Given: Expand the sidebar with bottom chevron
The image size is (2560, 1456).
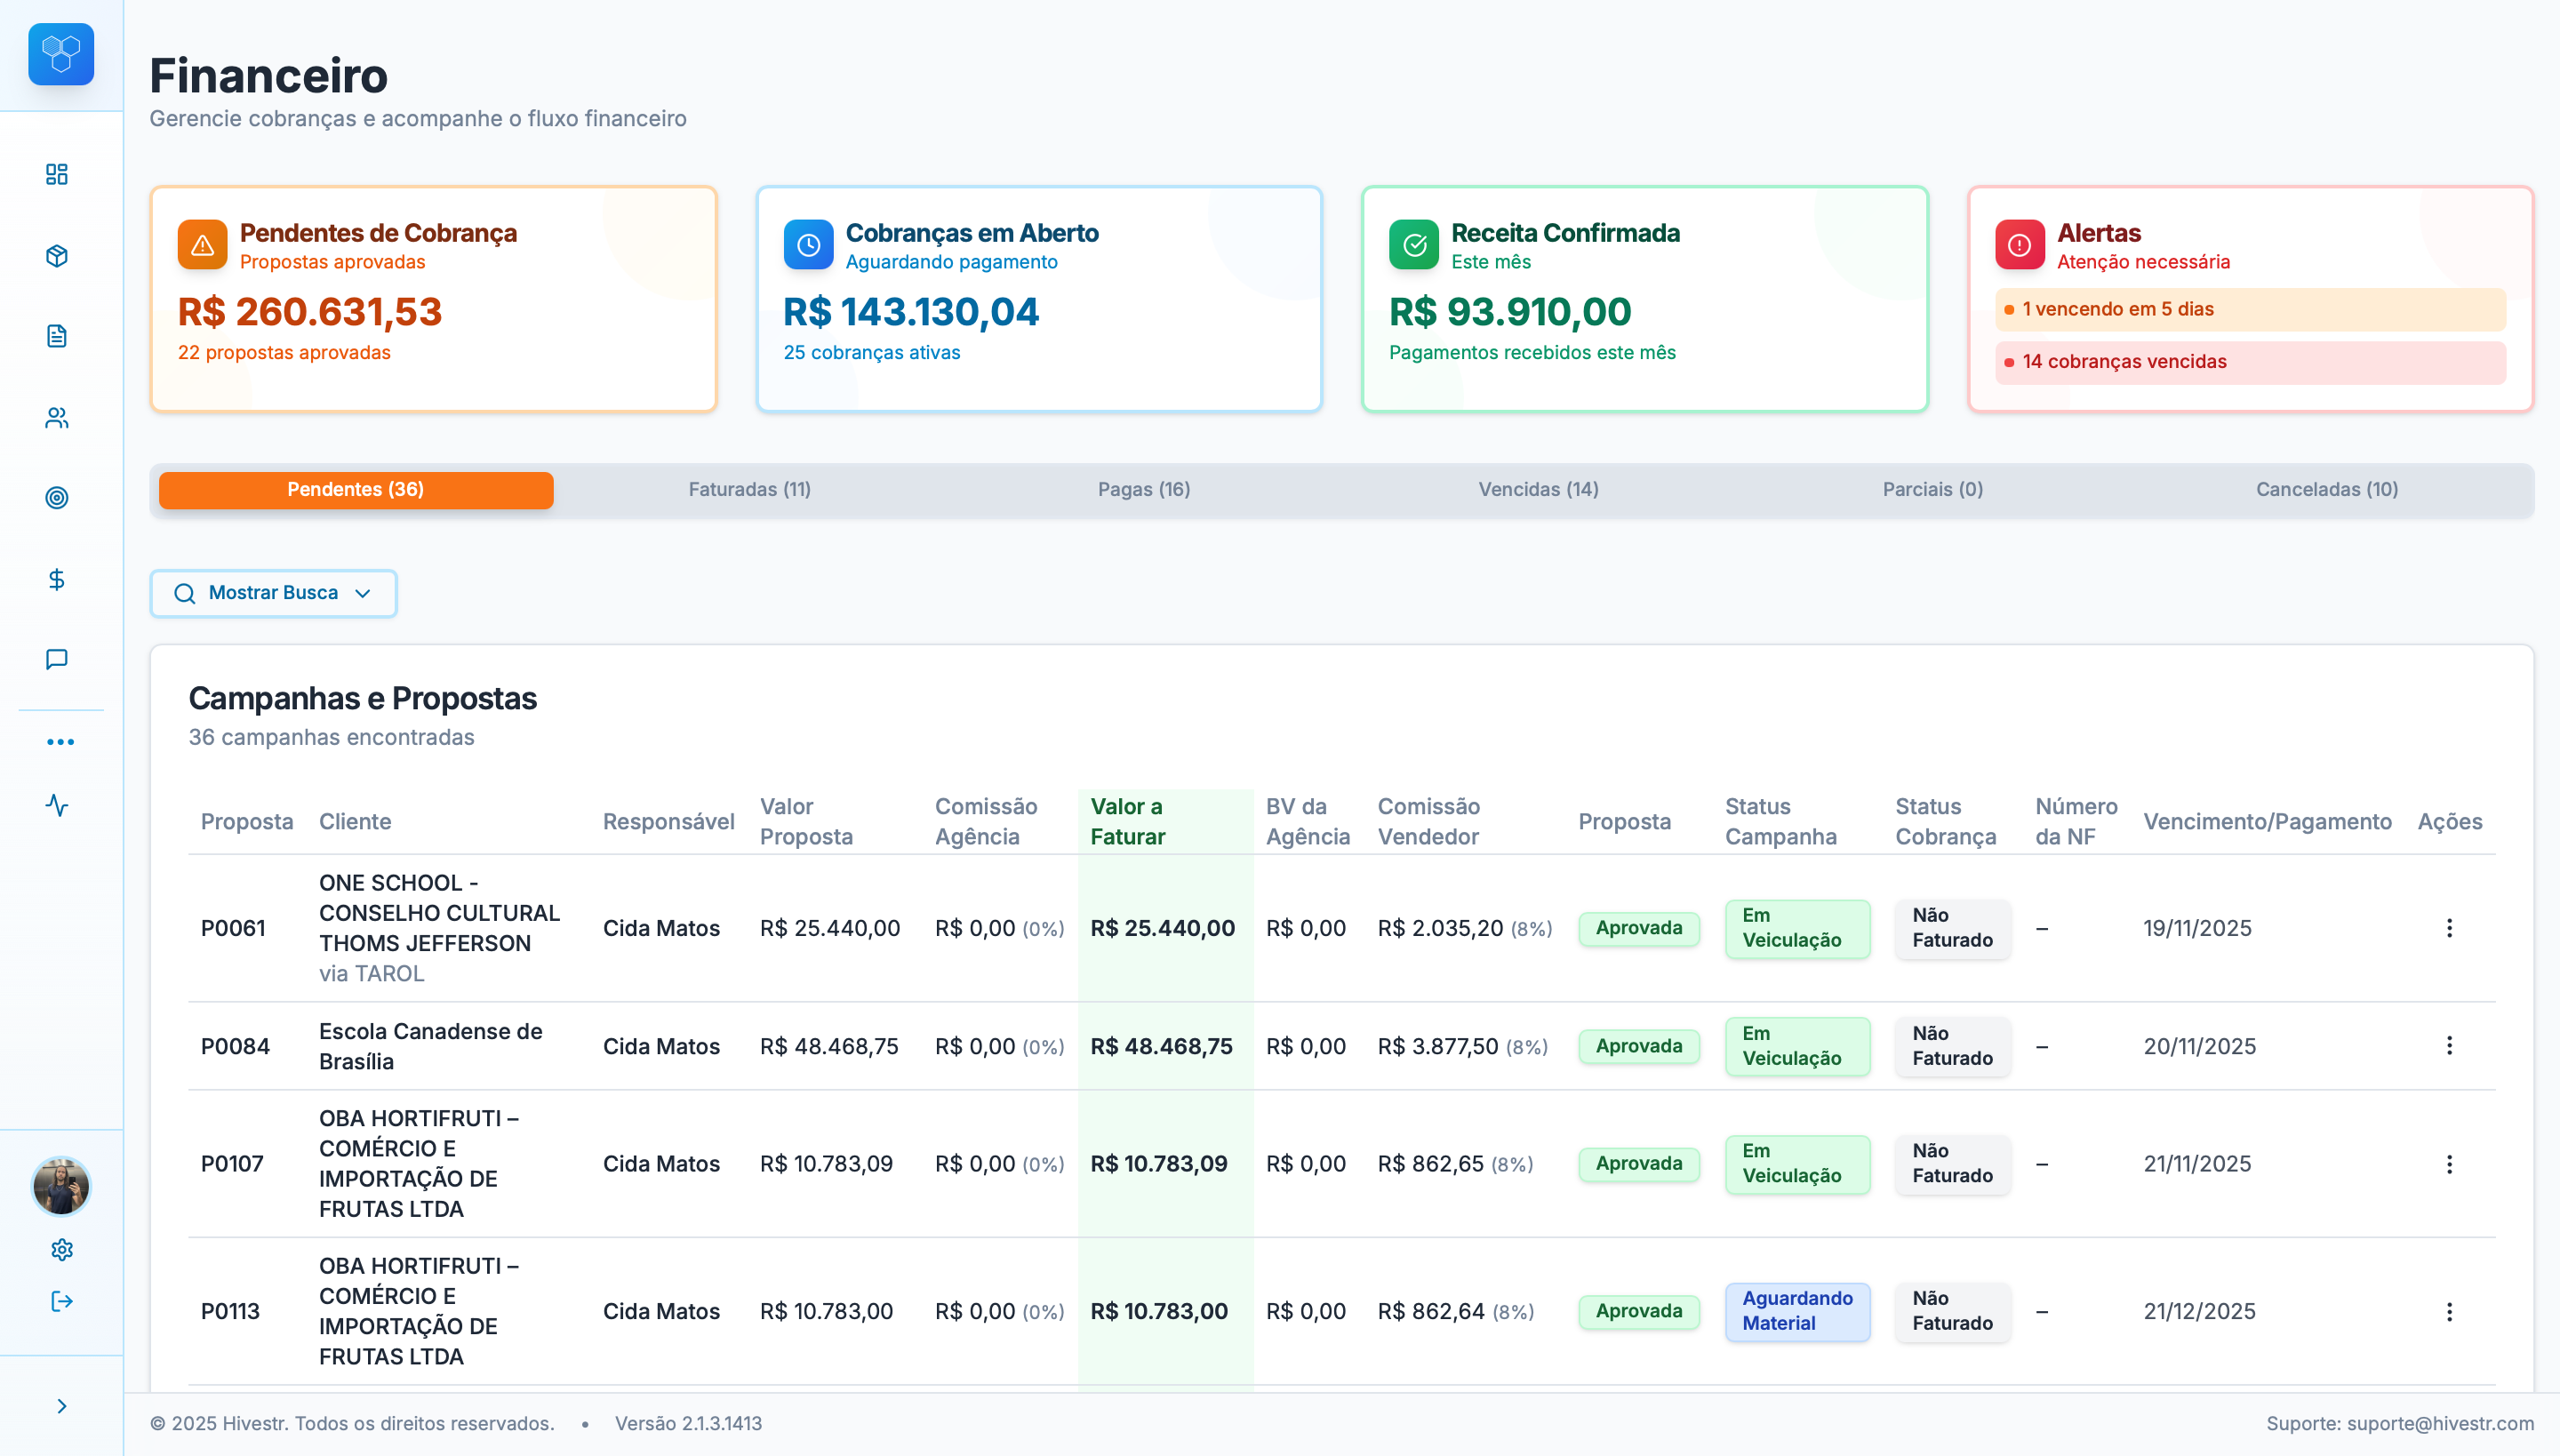Looking at the screenshot, I should [x=62, y=1406].
